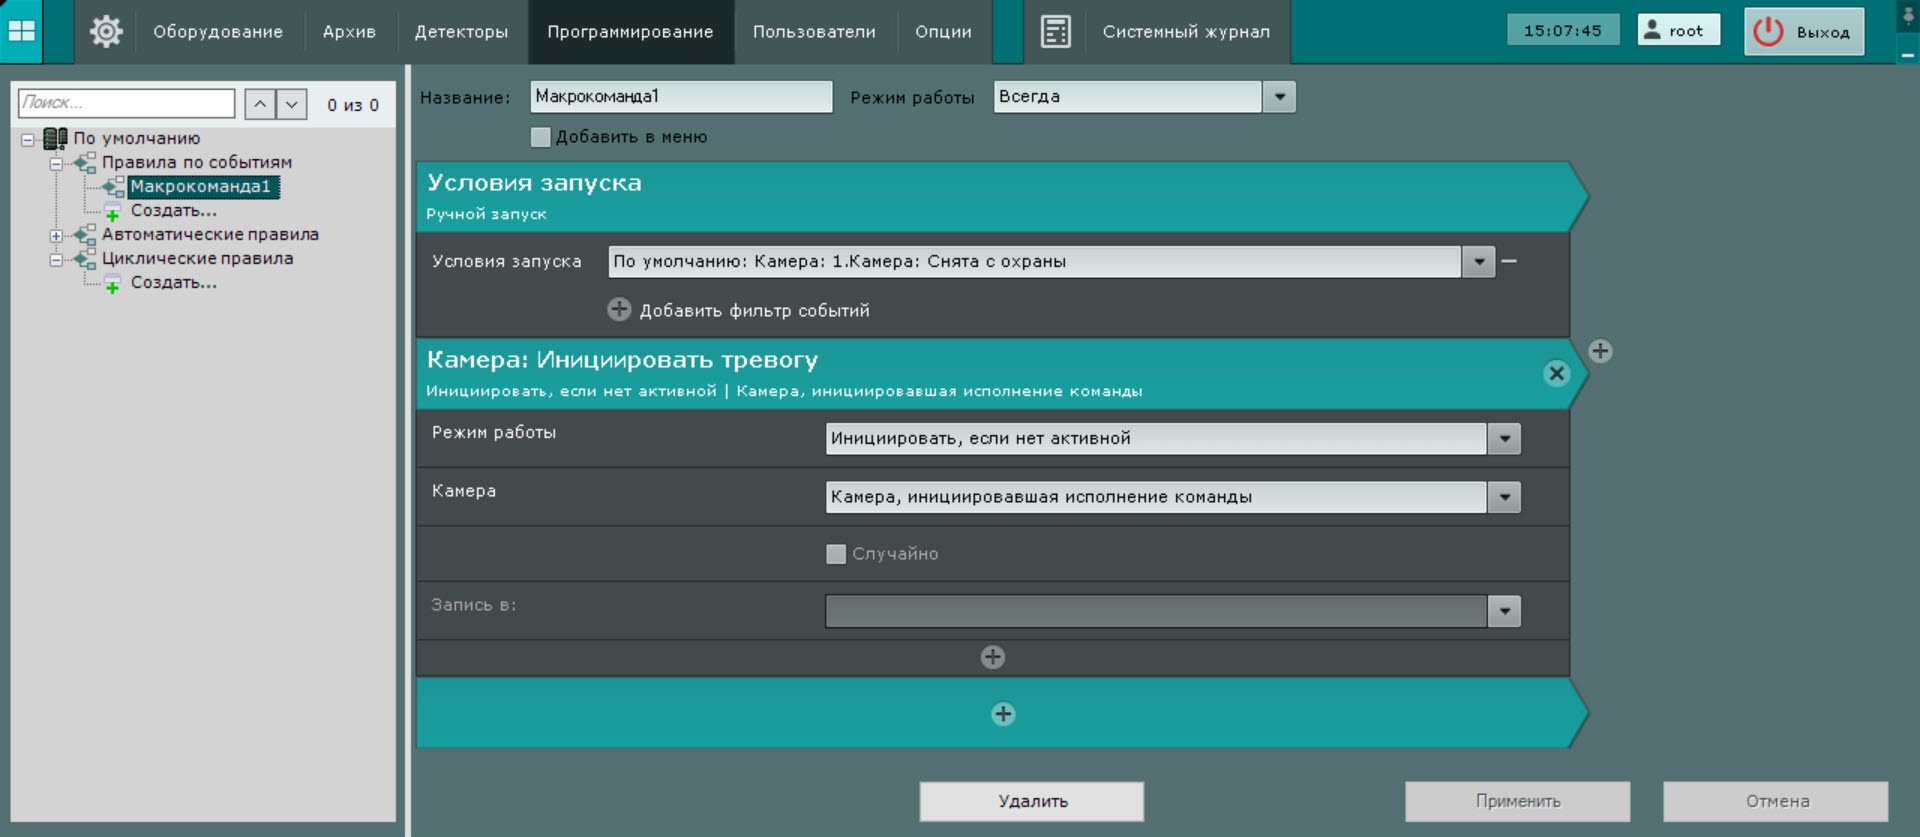Delete the Initiate alarm action with X
The image size is (1920, 837).
pyautogui.click(x=1556, y=373)
